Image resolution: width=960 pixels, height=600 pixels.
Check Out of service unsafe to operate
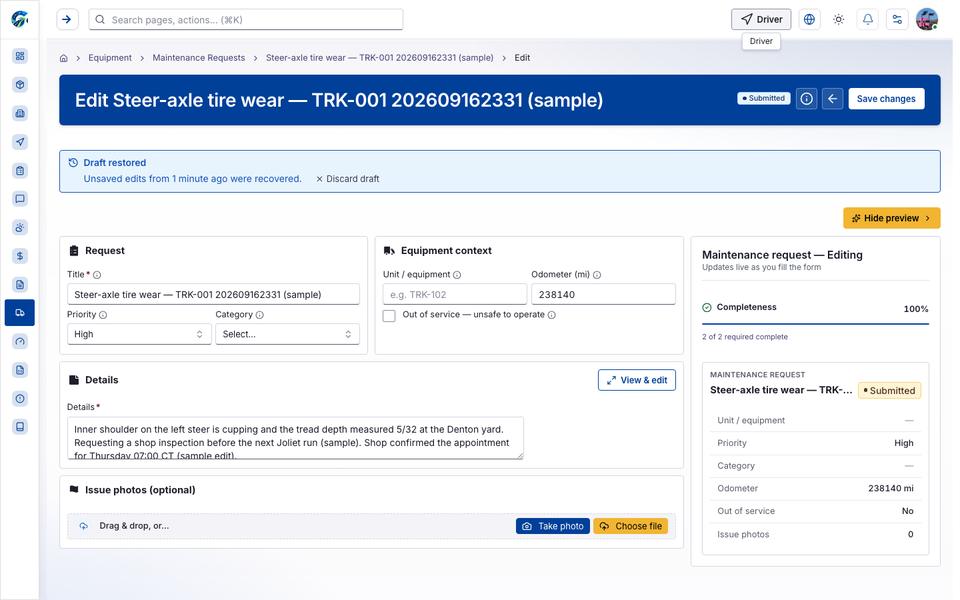coord(389,316)
